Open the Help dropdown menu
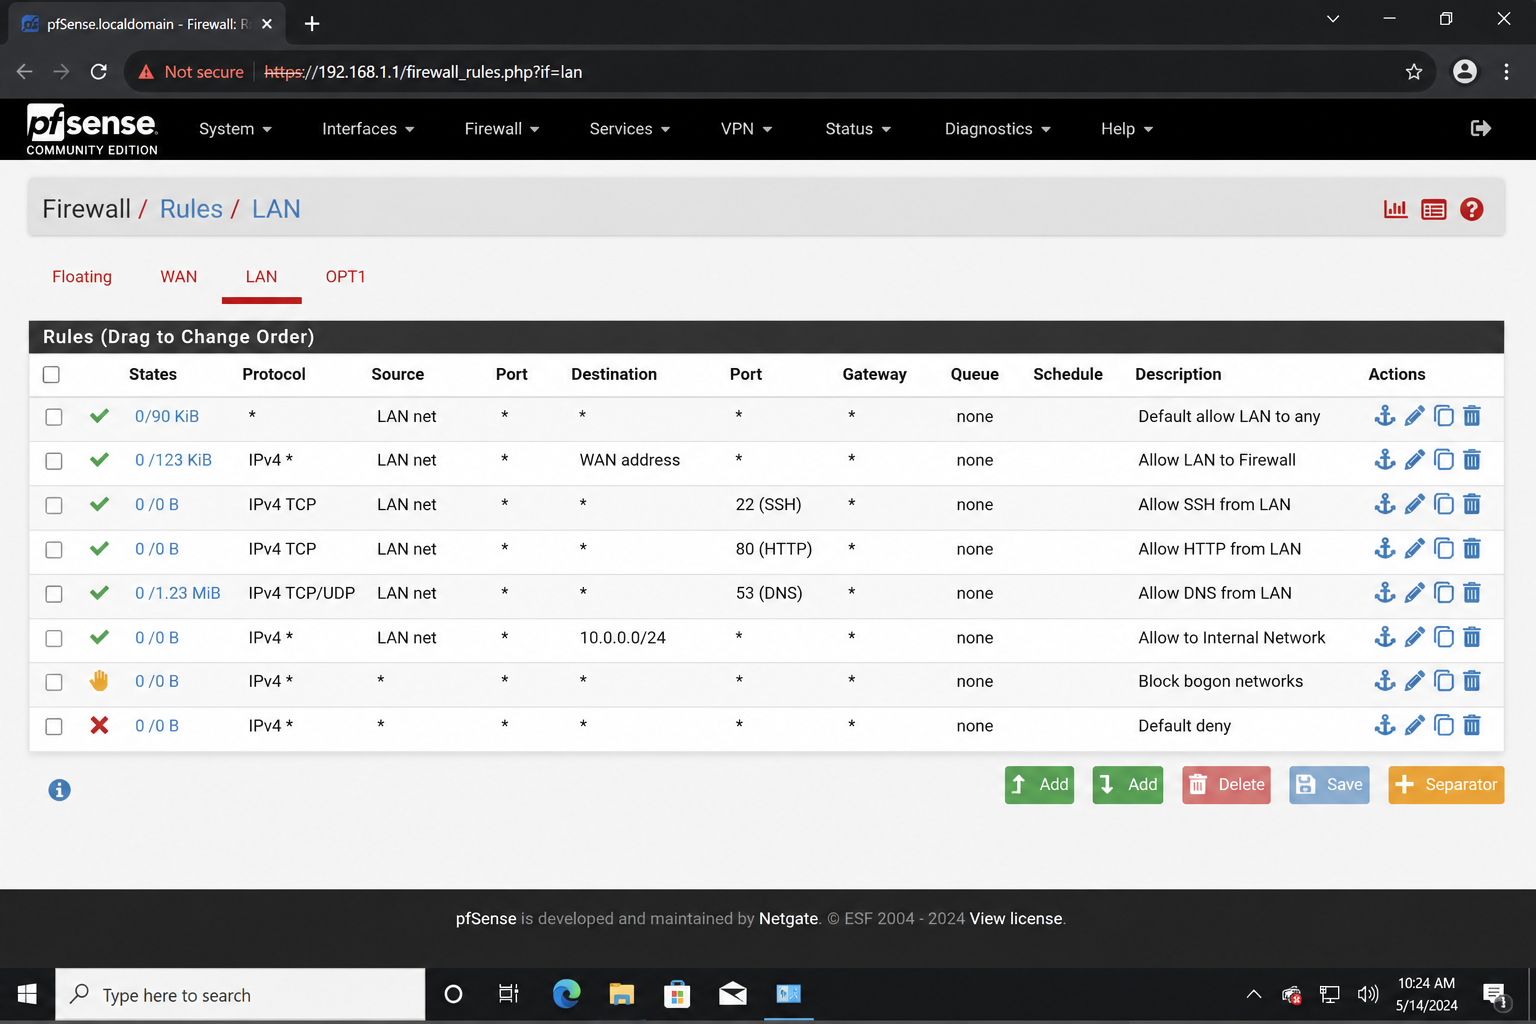The height and width of the screenshot is (1024, 1536). tap(1127, 129)
